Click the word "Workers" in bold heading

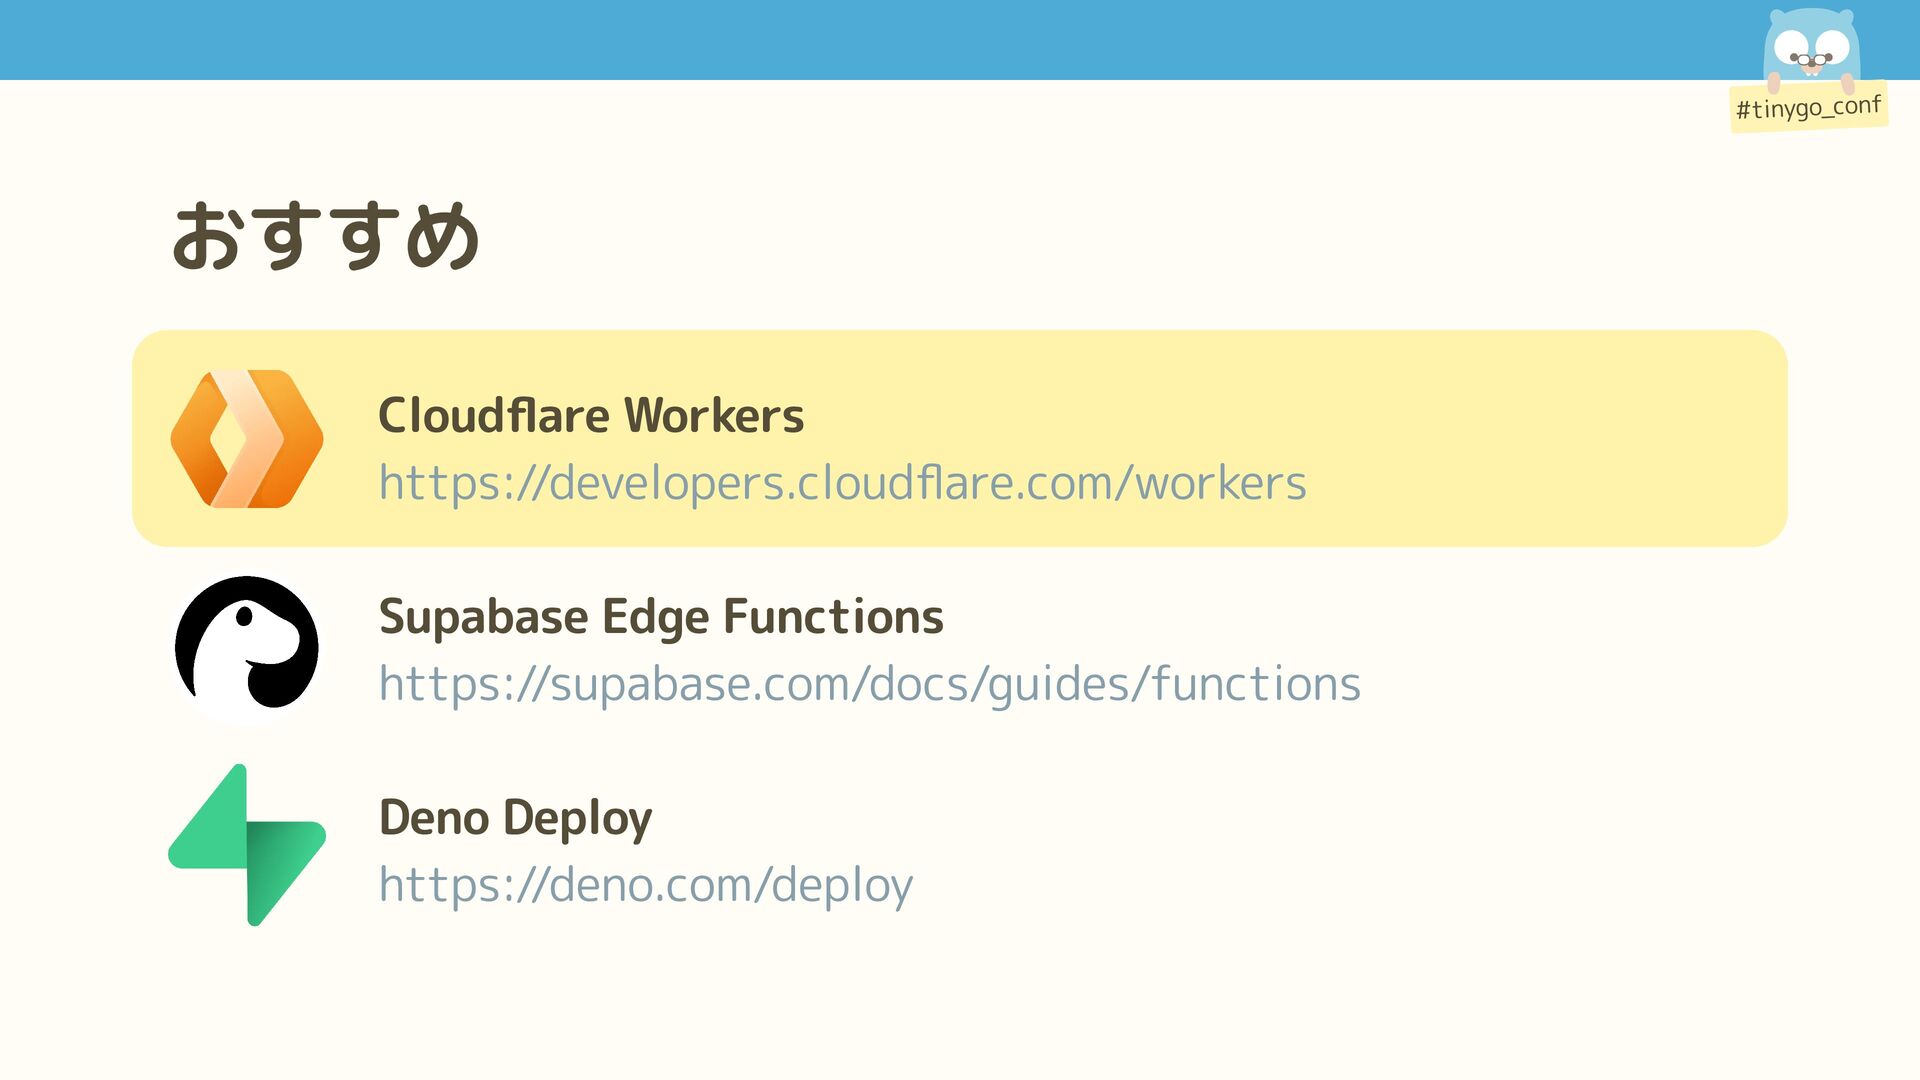(x=714, y=415)
